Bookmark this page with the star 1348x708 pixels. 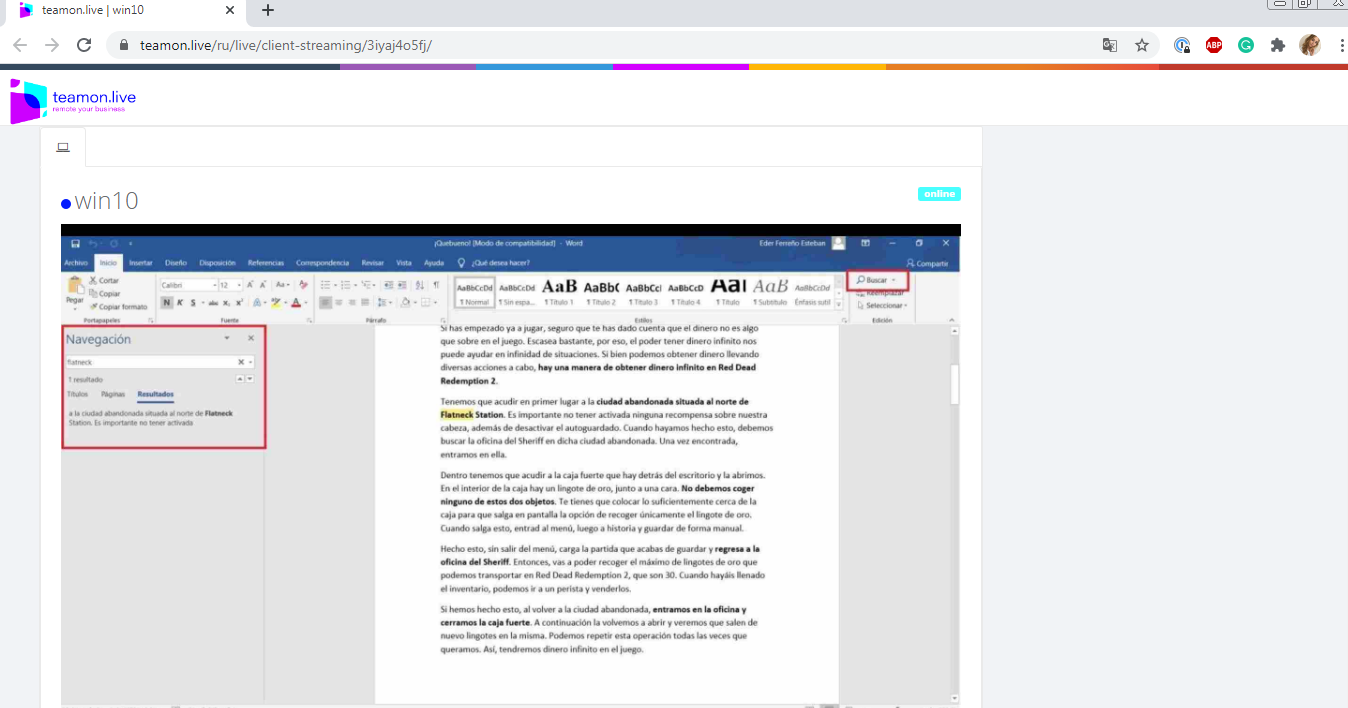(1142, 45)
